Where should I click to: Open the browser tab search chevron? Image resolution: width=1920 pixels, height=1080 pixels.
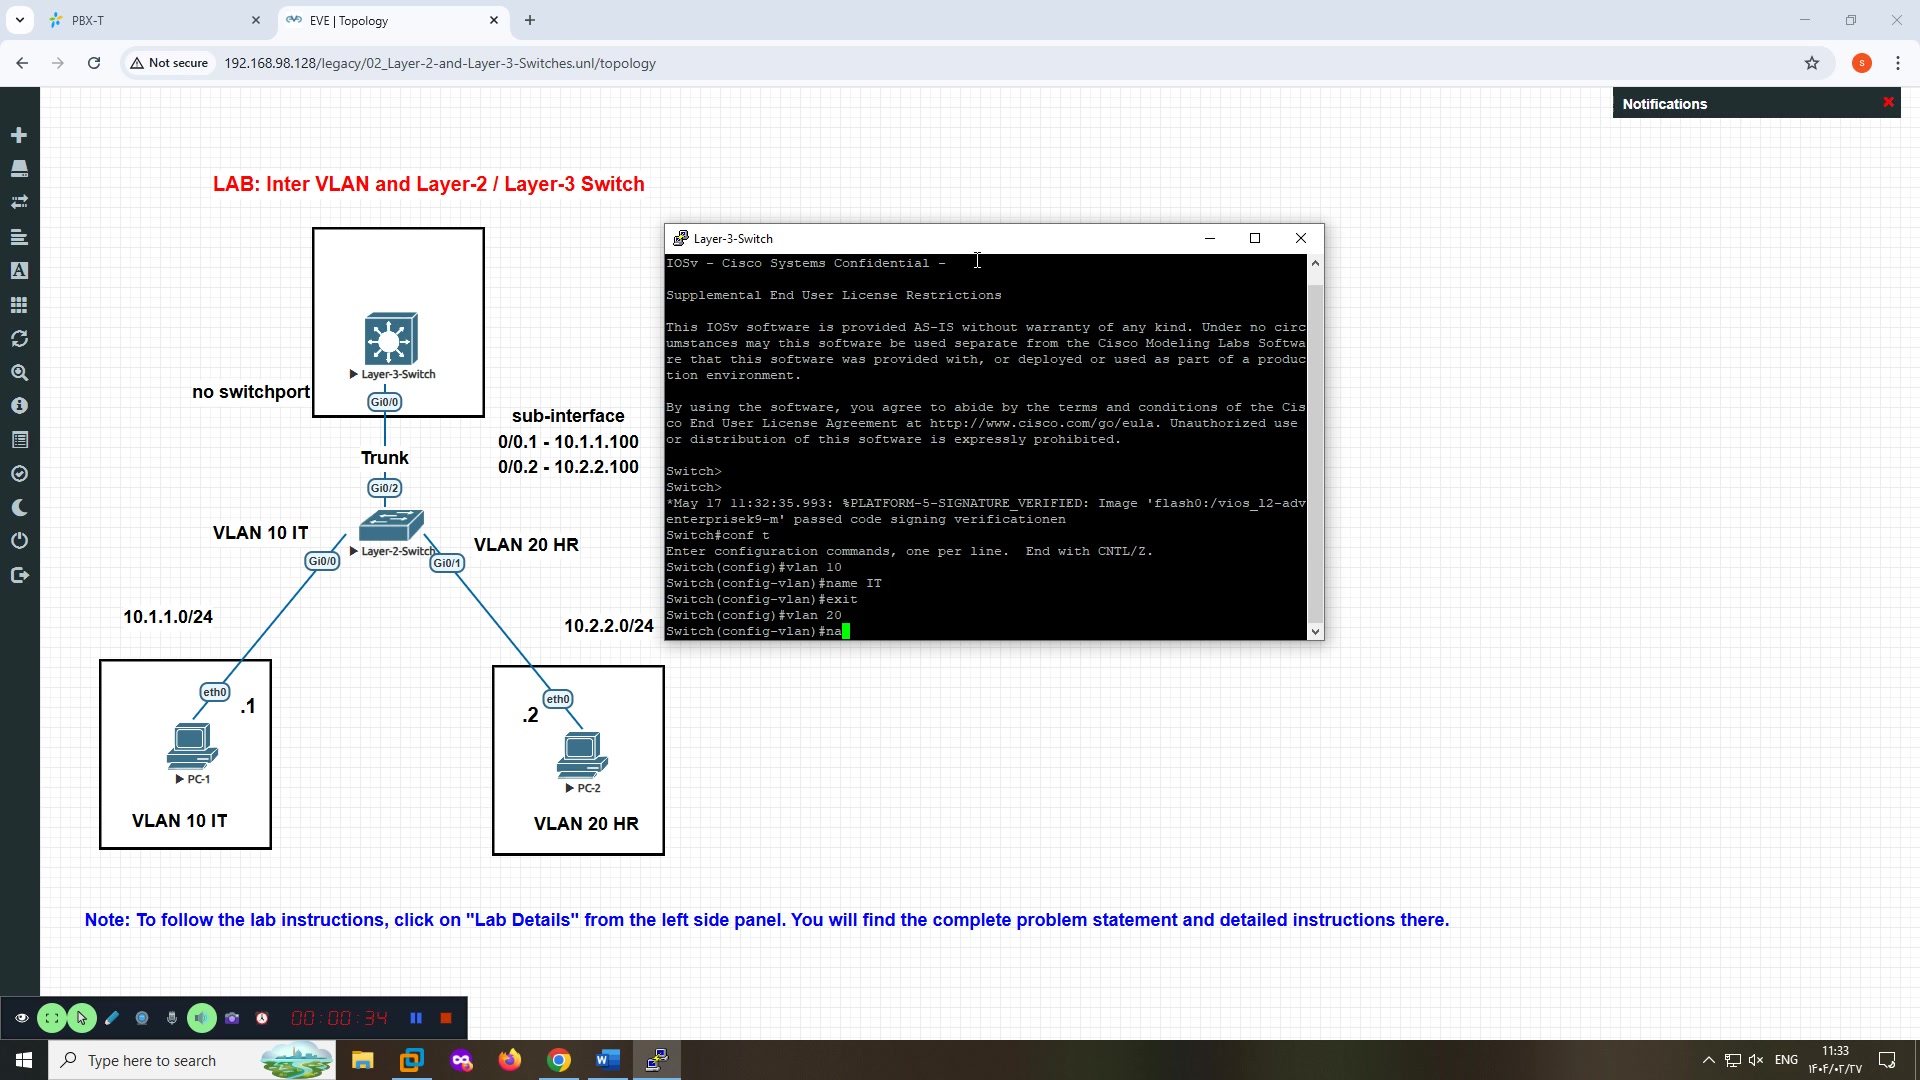click(19, 19)
